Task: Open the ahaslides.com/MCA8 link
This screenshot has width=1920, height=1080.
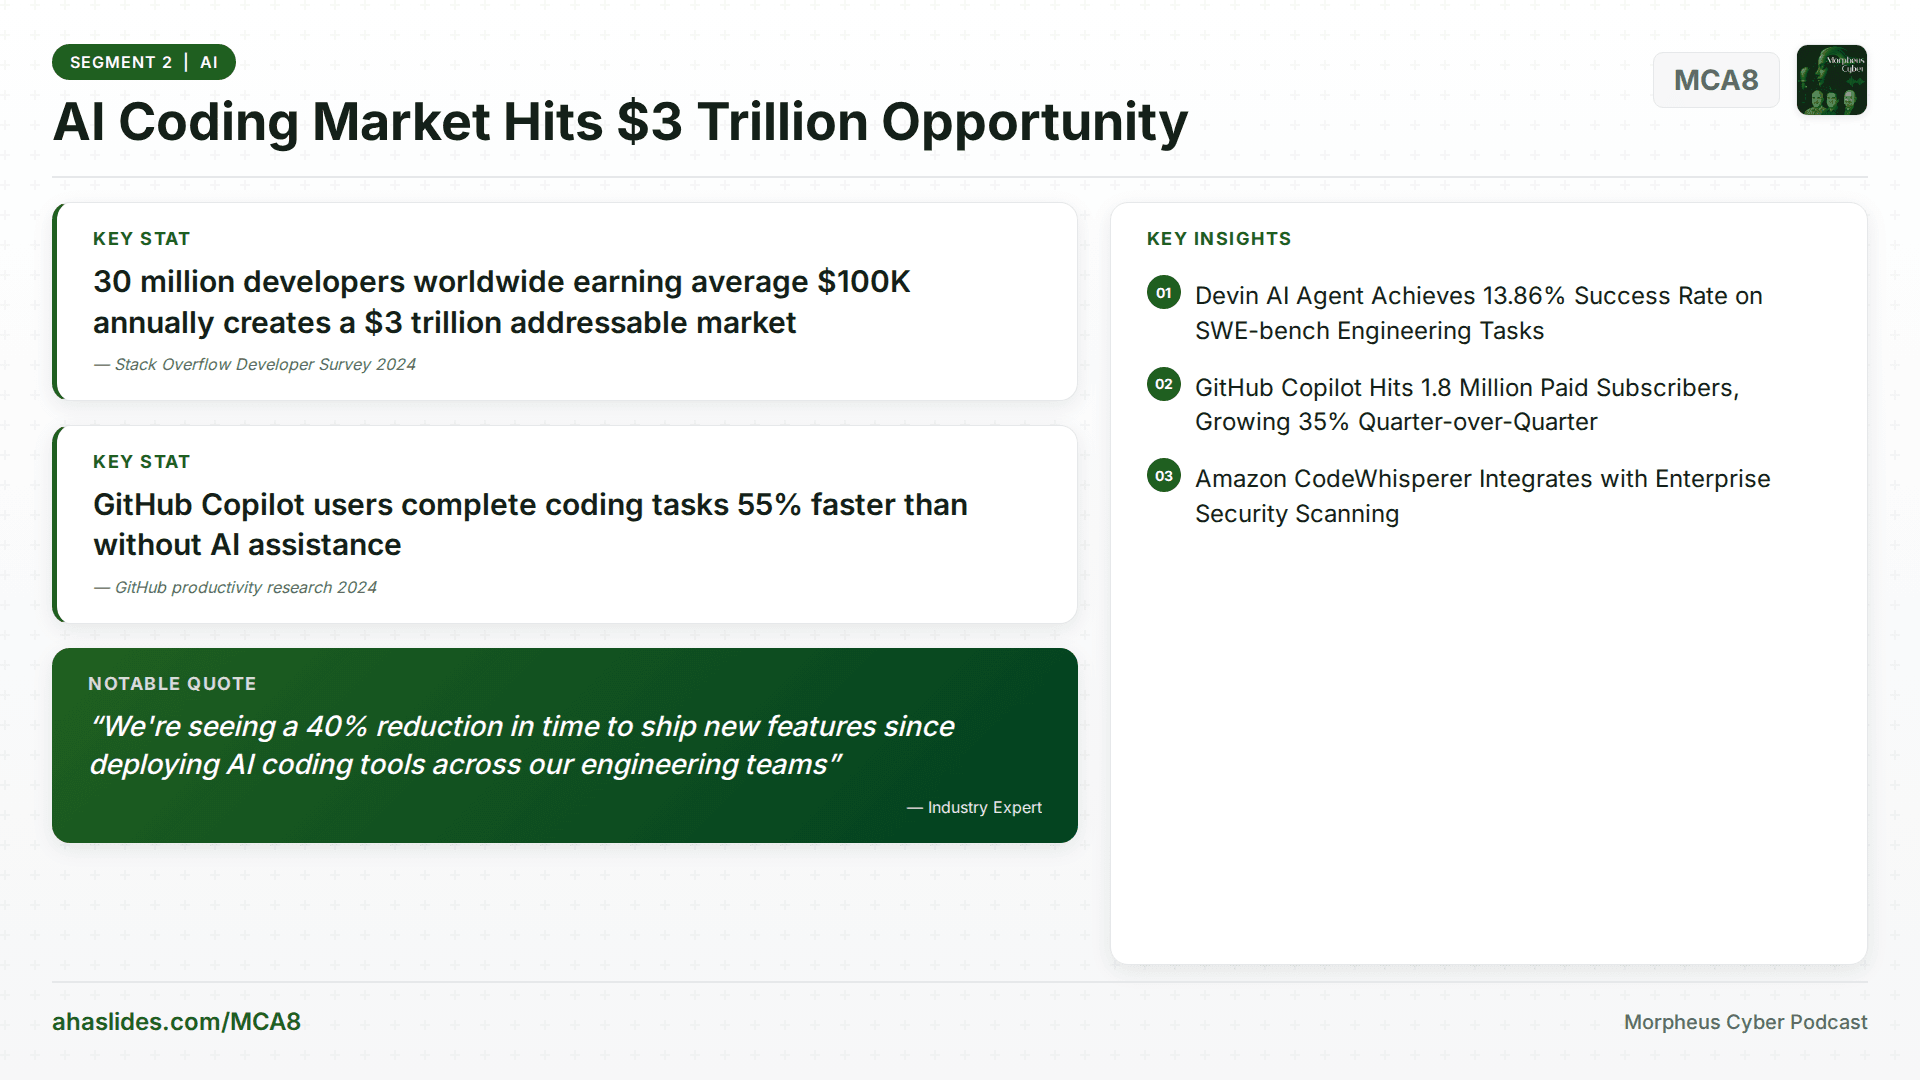Action: coord(177,1022)
